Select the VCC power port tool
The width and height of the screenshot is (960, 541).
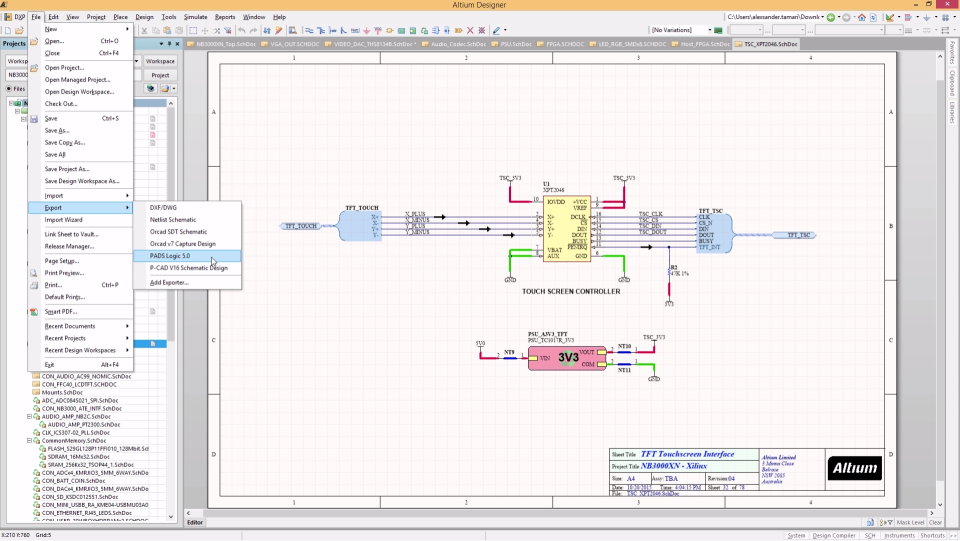point(378,30)
